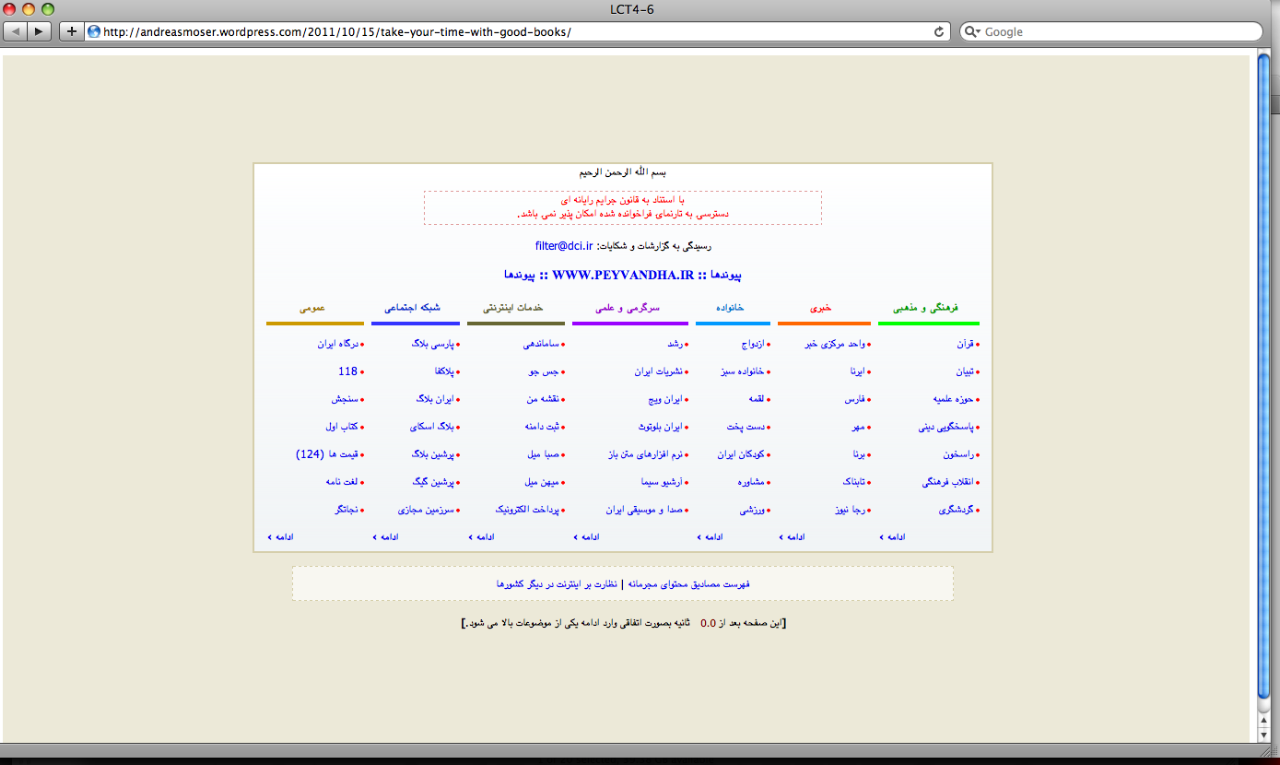Select the 'فرهنگی و مذهبی' category heading
The image size is (1280, 765).
[x=925, y=308]
